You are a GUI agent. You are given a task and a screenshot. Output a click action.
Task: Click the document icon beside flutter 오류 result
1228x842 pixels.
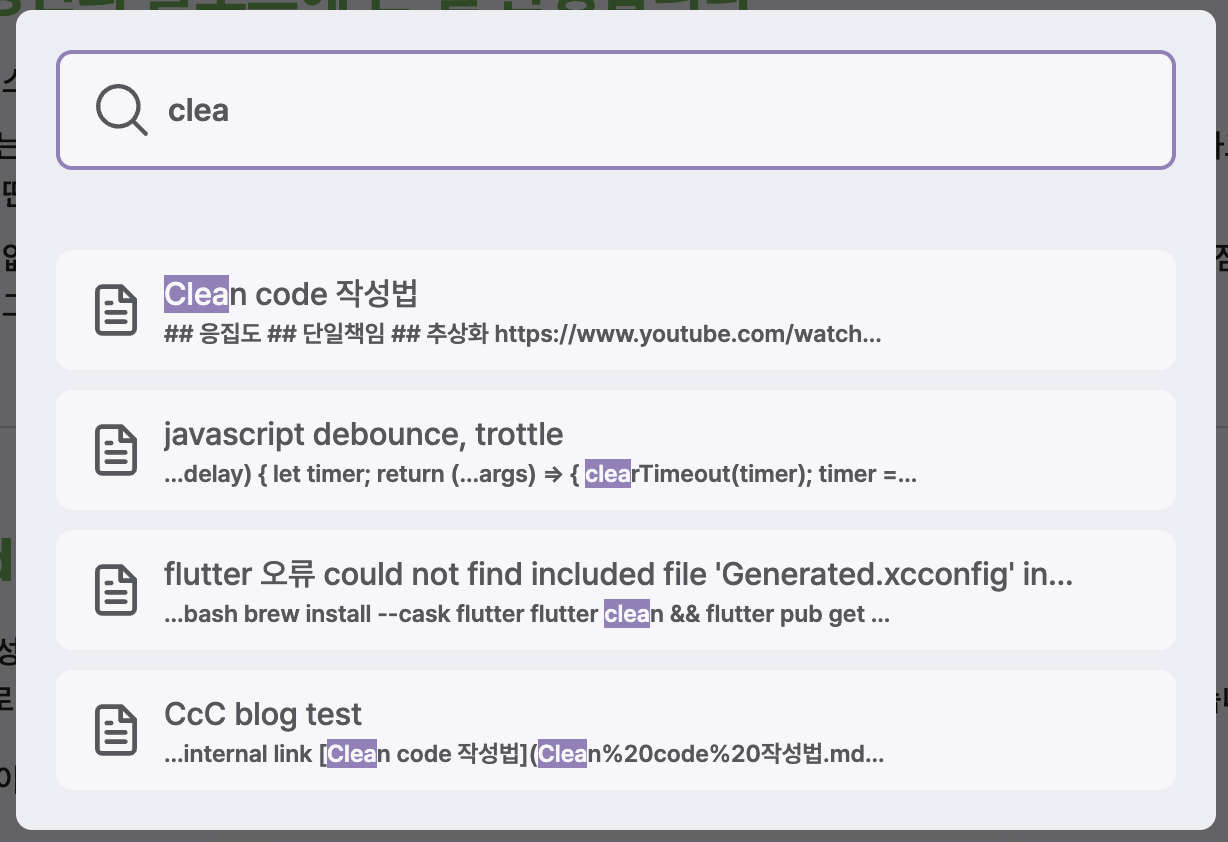point(116,590)
